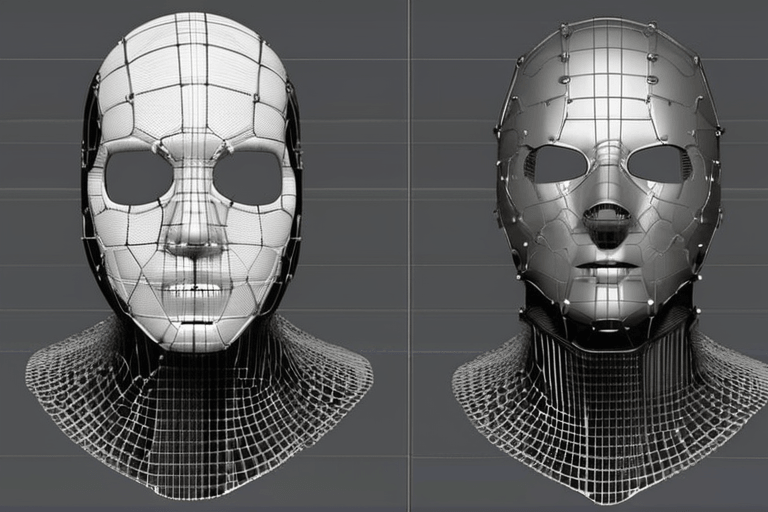Select left eye hole of chrome mask
Screen dimensions: 768x512
[559, 163]
